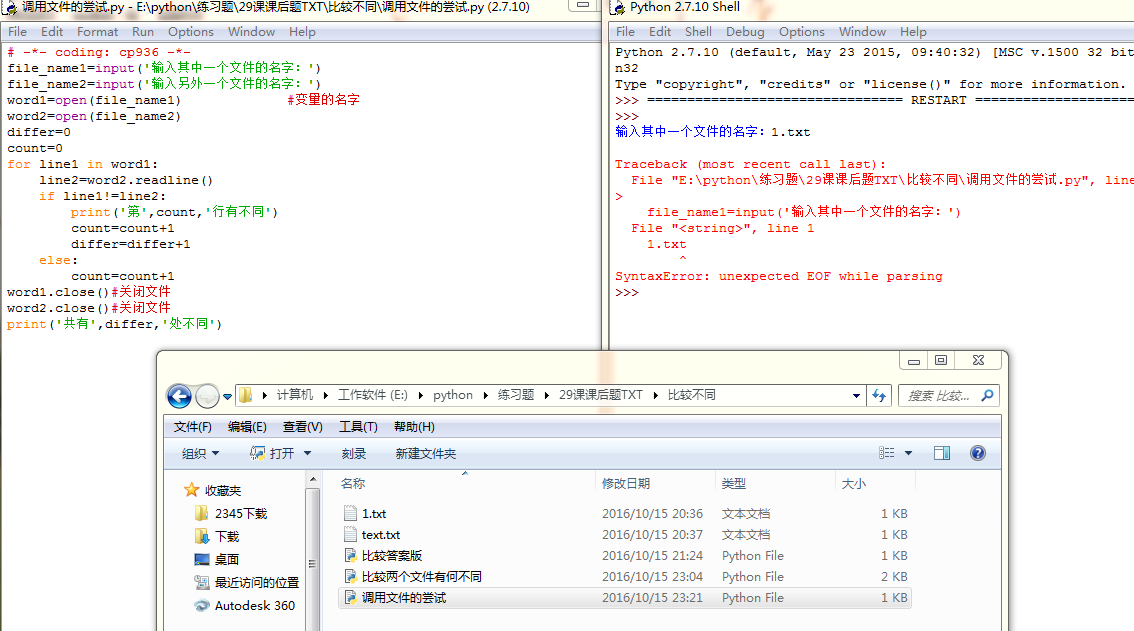Toggle the preview pane icon in Explorer
Screen dimensions: 1134x631
(941, 453)
